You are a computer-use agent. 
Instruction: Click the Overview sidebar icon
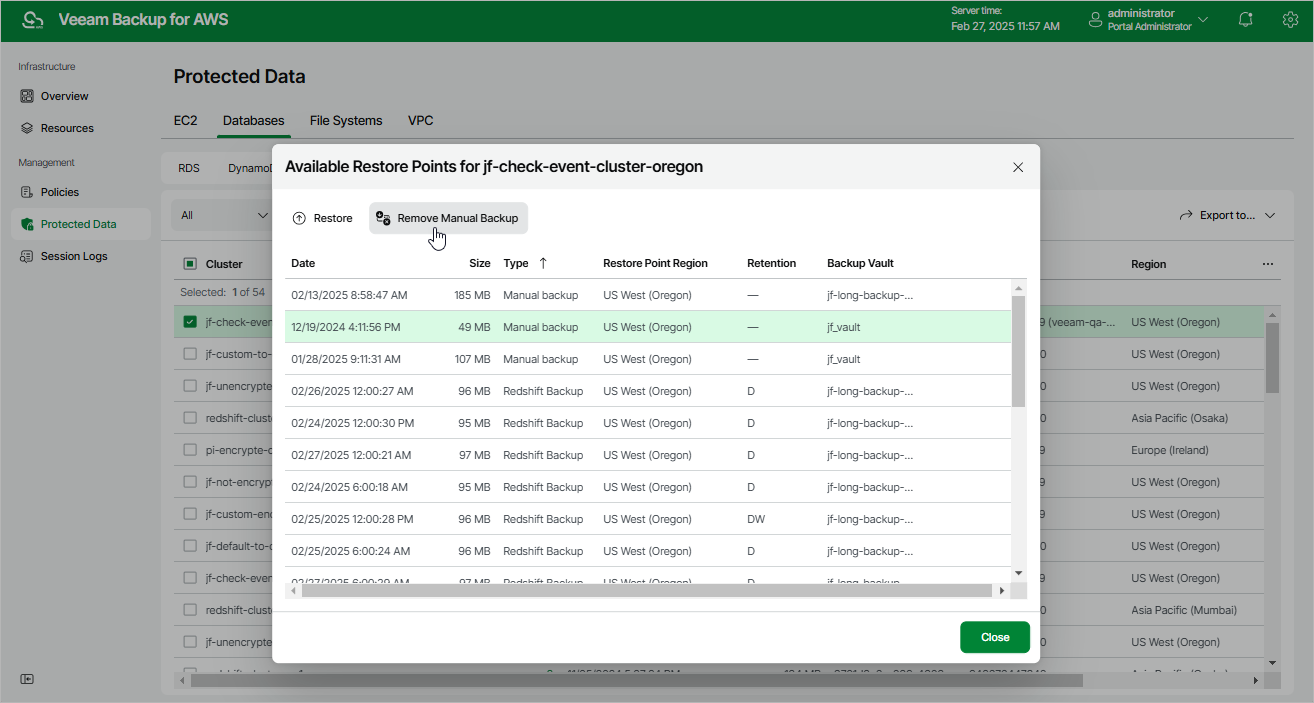pos(27,96)
